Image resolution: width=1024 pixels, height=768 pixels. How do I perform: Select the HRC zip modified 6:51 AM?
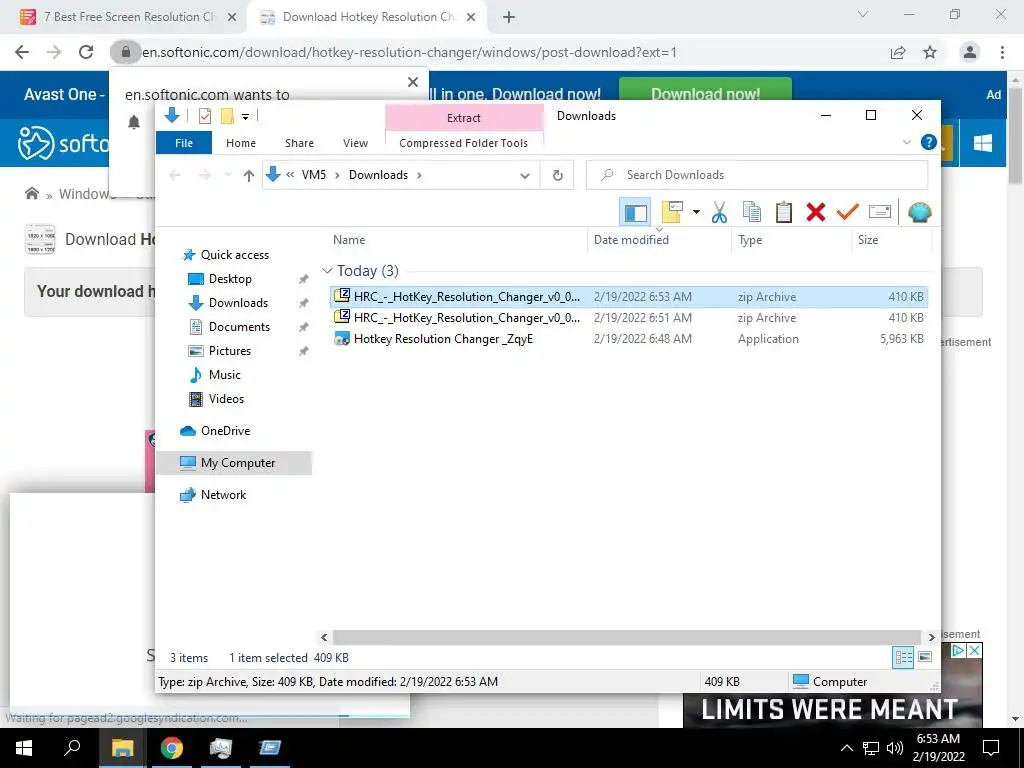point(629,317)
